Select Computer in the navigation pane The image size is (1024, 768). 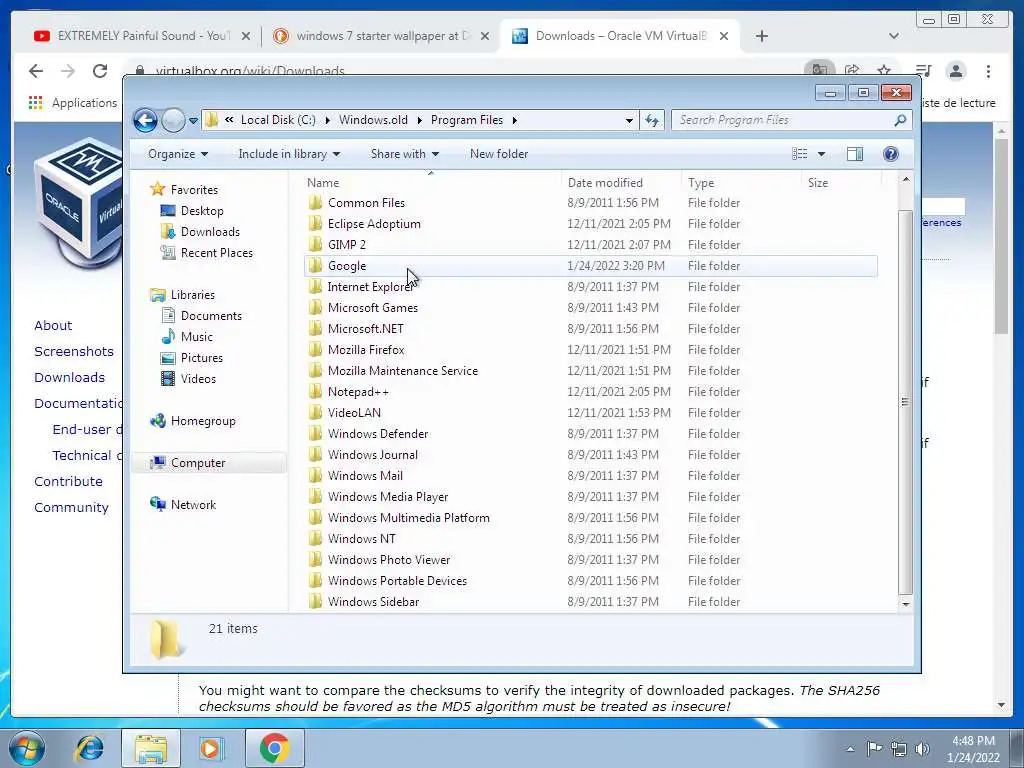(198, 463)
